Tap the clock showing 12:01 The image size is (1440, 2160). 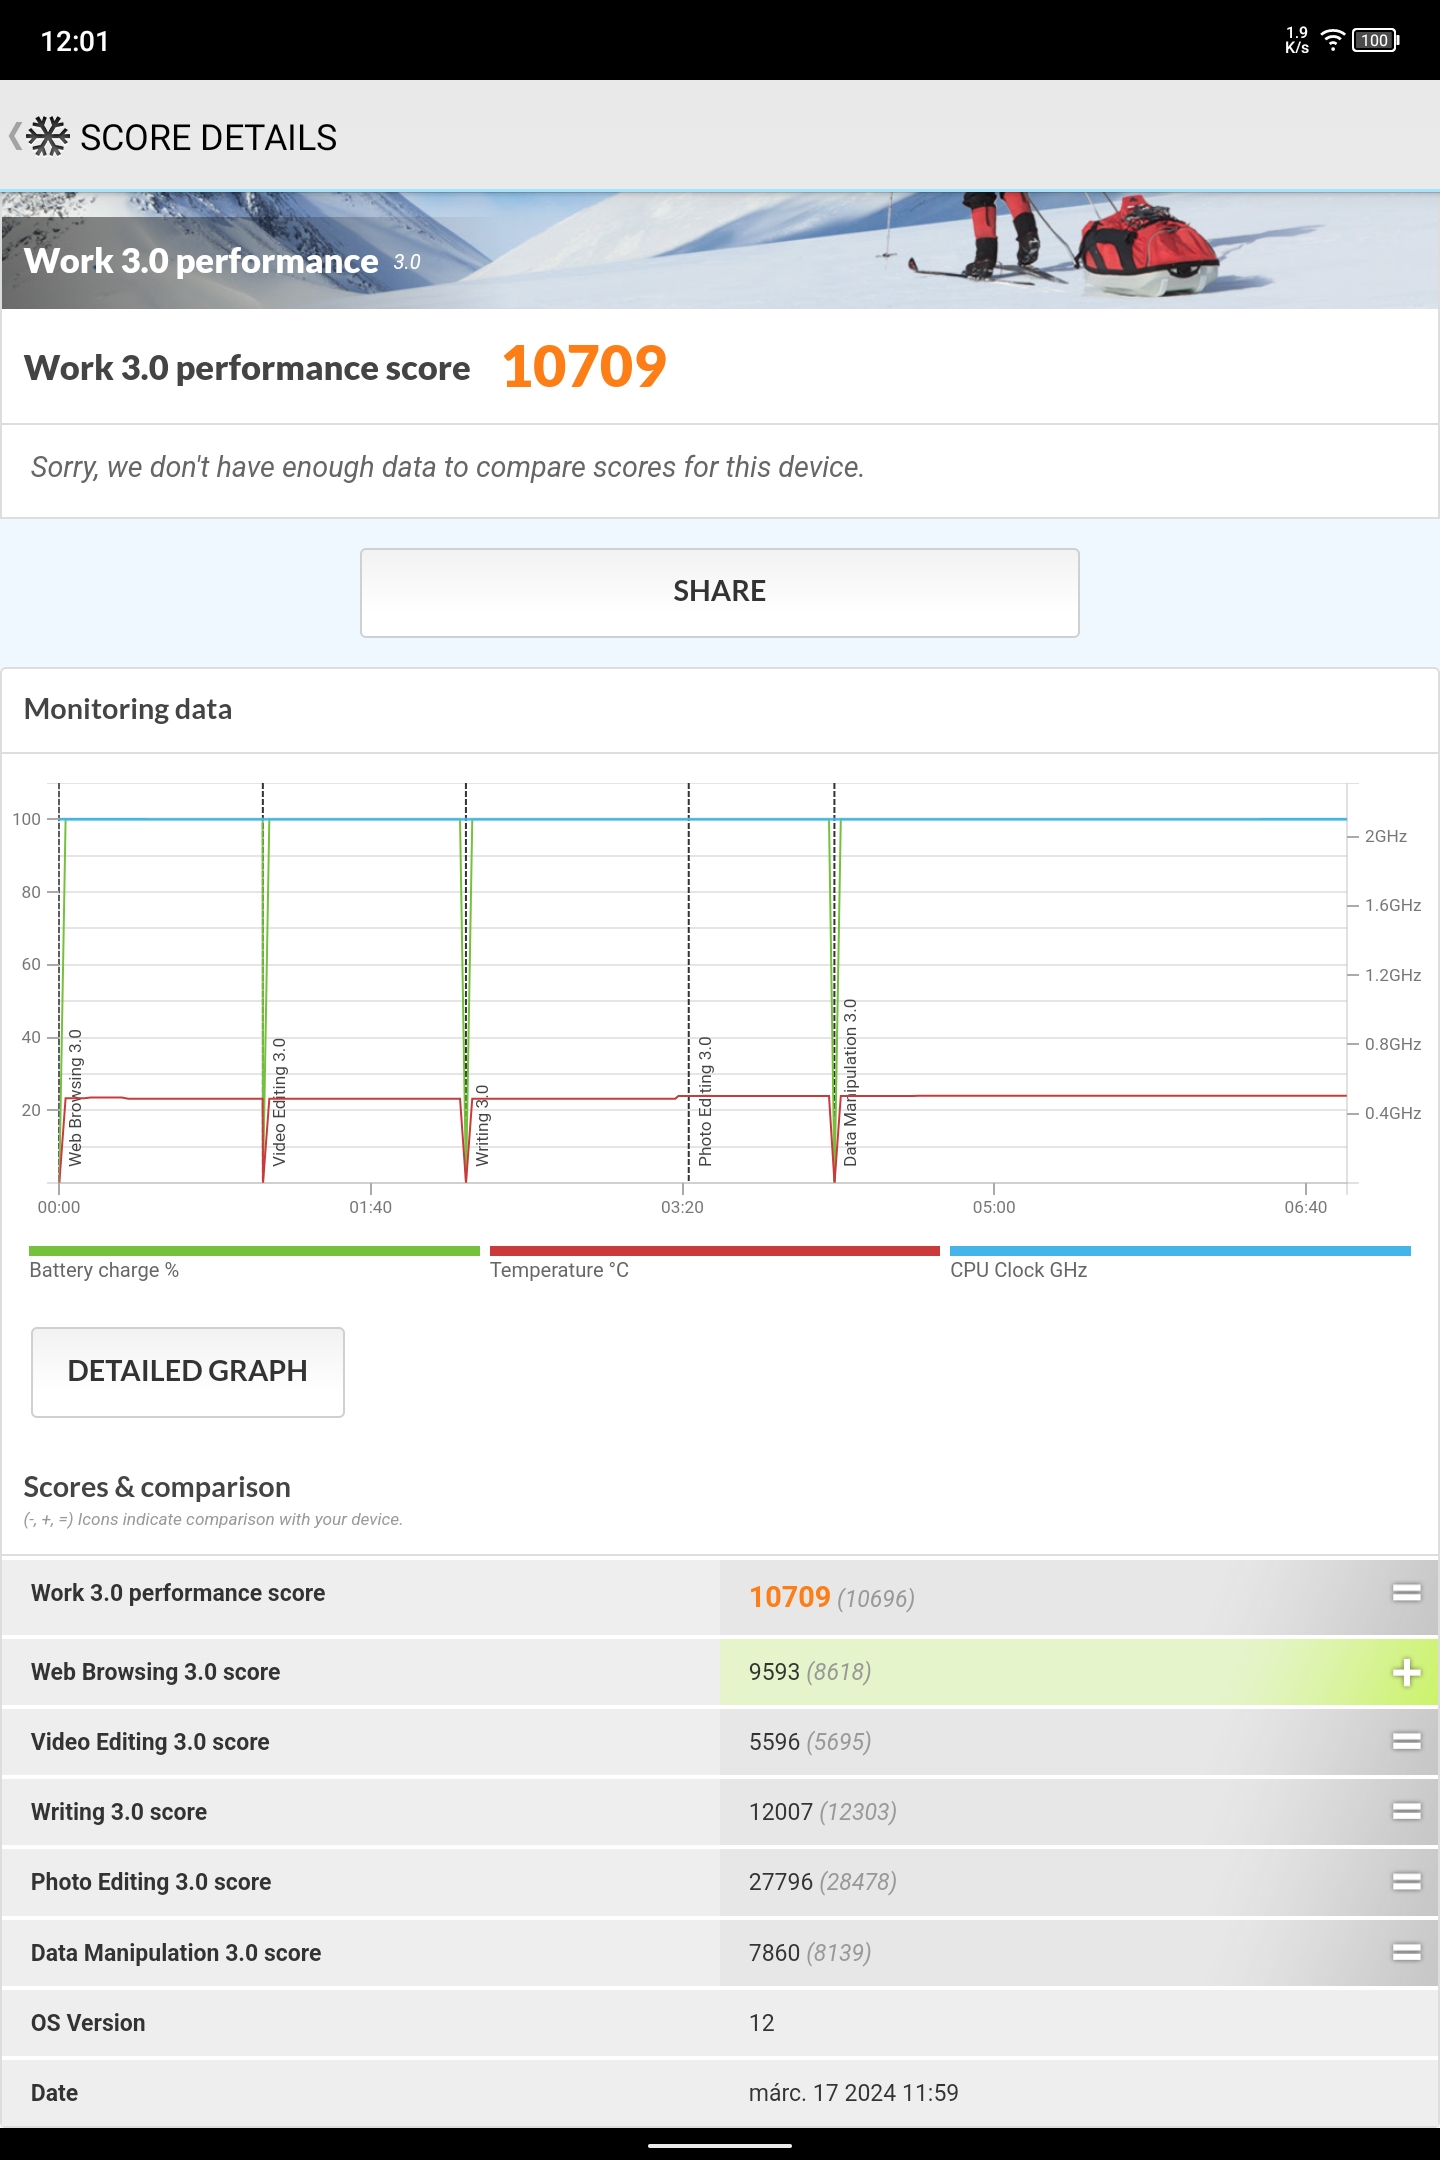[x=74, y=41]
